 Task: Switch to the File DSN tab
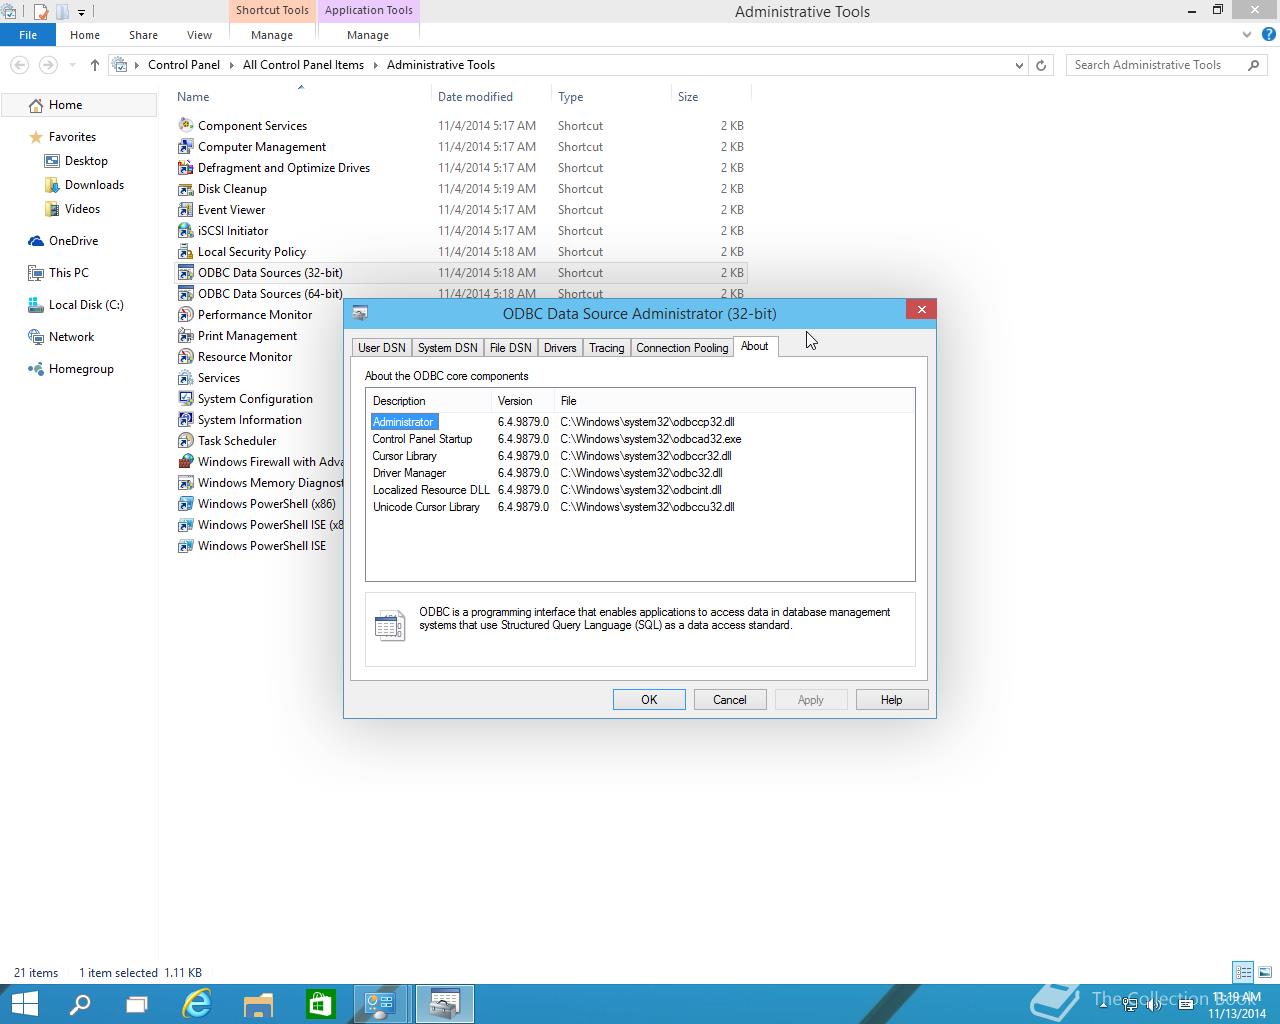coord(510,348)
